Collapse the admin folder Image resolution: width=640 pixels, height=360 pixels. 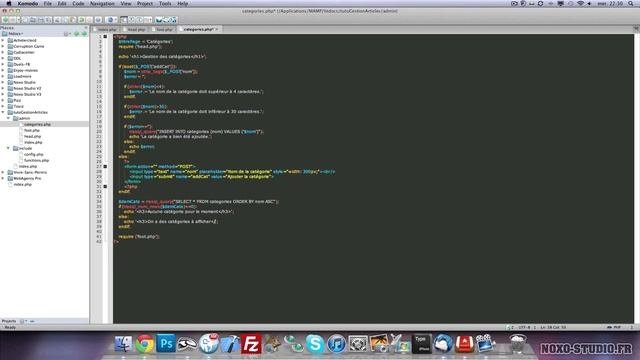(x=8, y=118)
